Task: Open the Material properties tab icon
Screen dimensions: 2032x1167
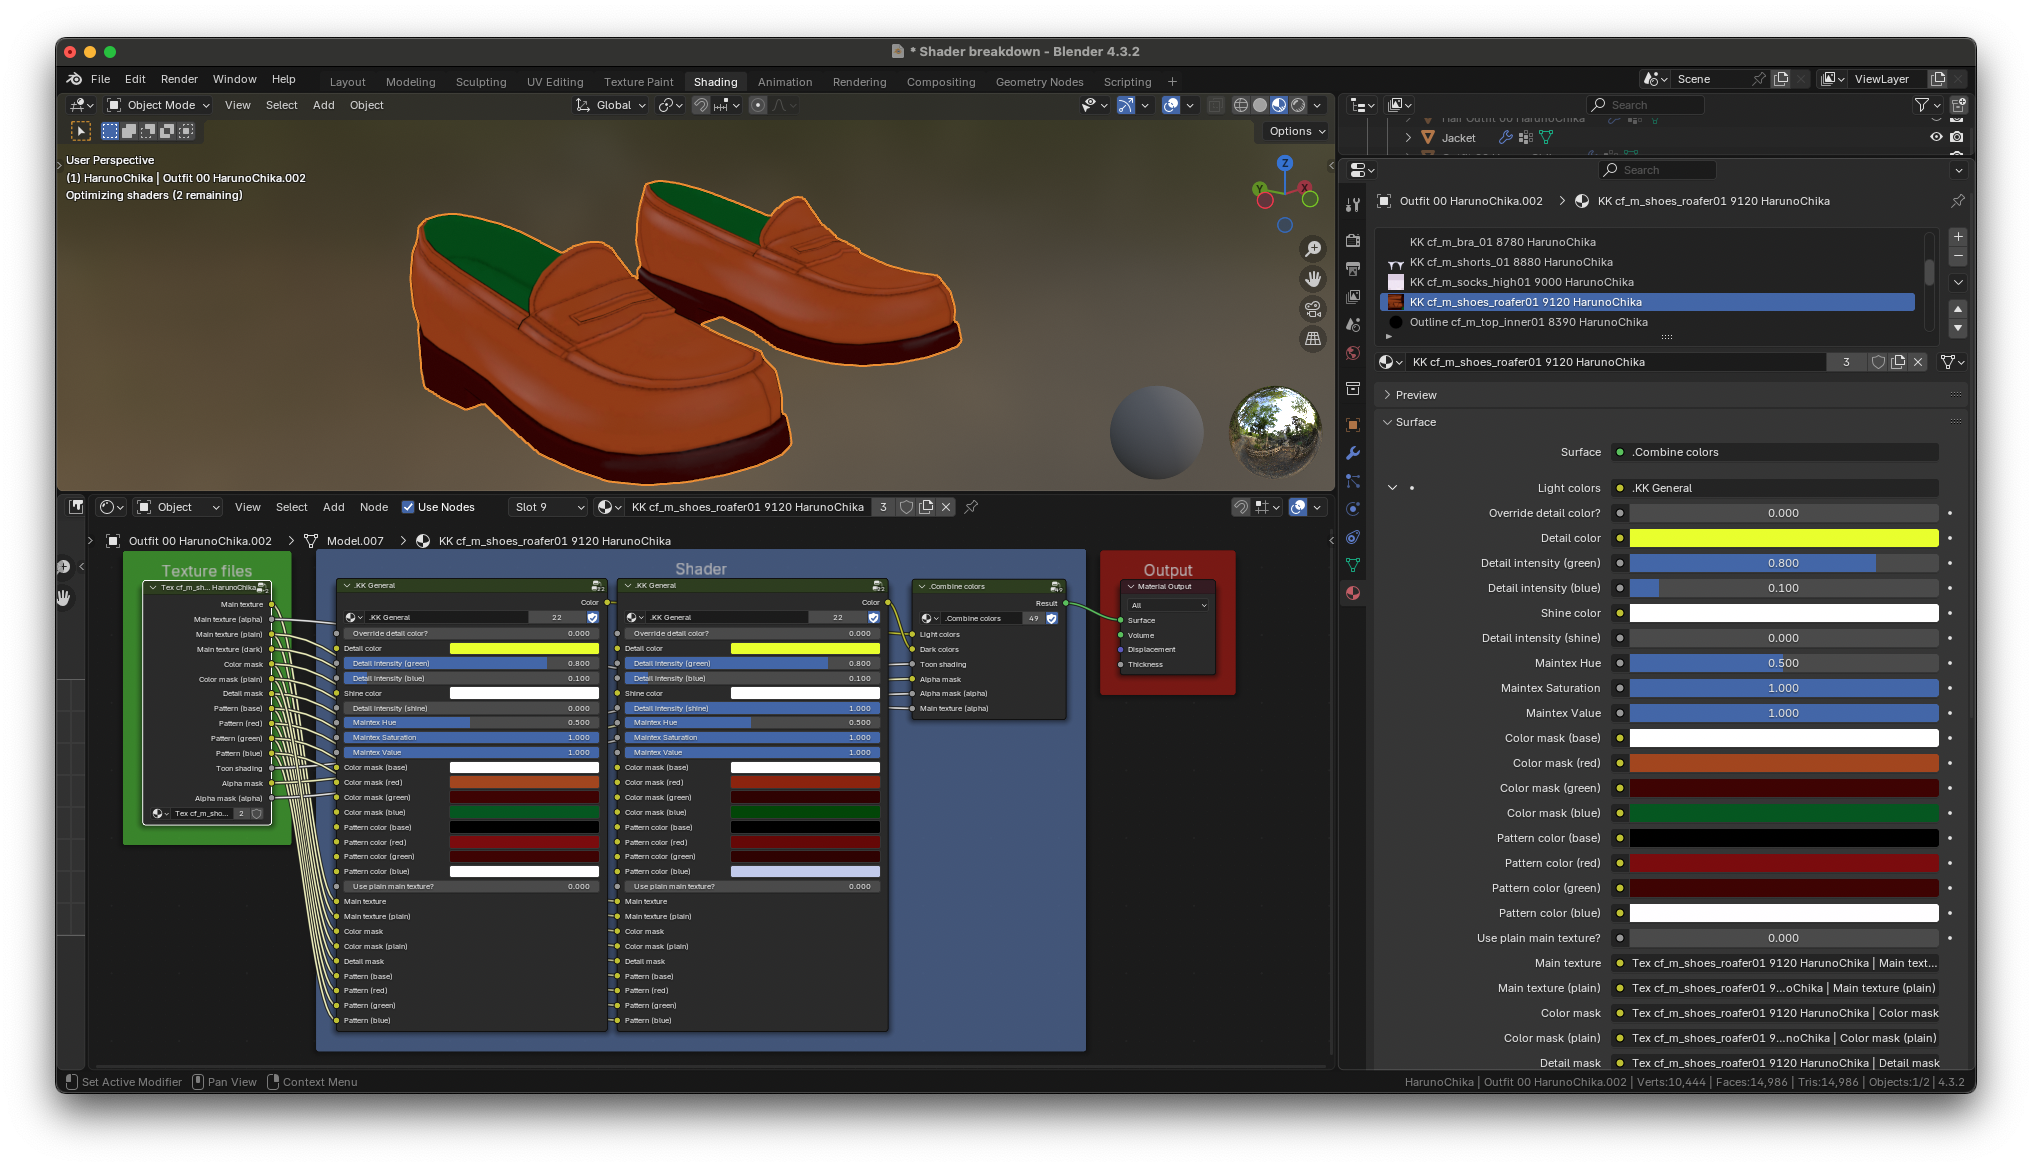Action: pyautogui.click(x=1353, y=593)
